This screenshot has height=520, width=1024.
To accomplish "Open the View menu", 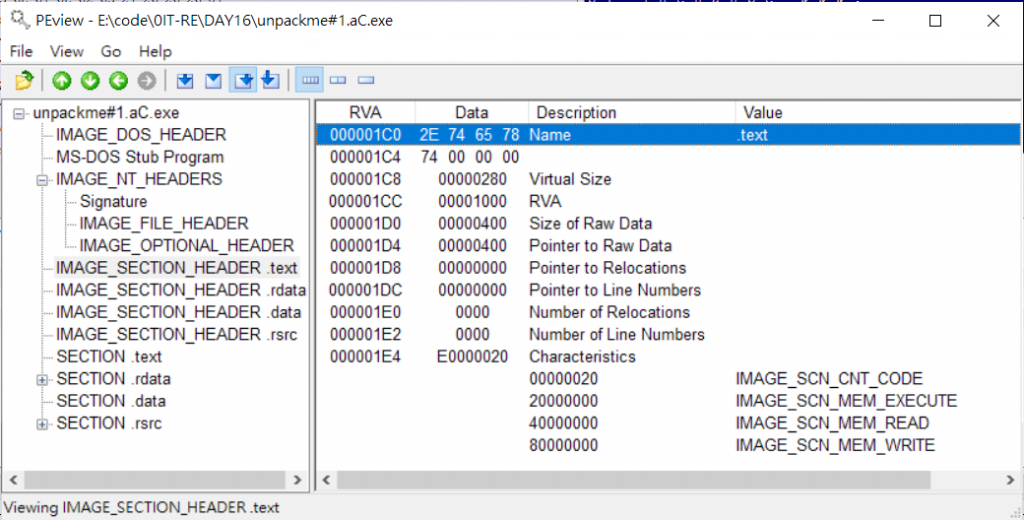I will tap(67, 51).
